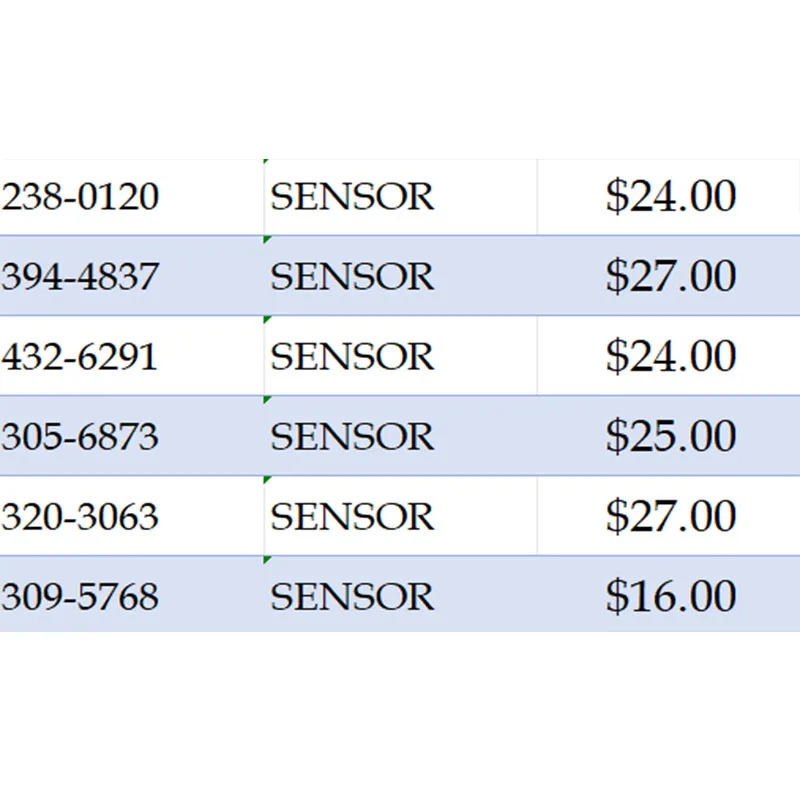
Task: Click green error indicator on 394-4837 row SENSOR cell
Action: point(267,239)
